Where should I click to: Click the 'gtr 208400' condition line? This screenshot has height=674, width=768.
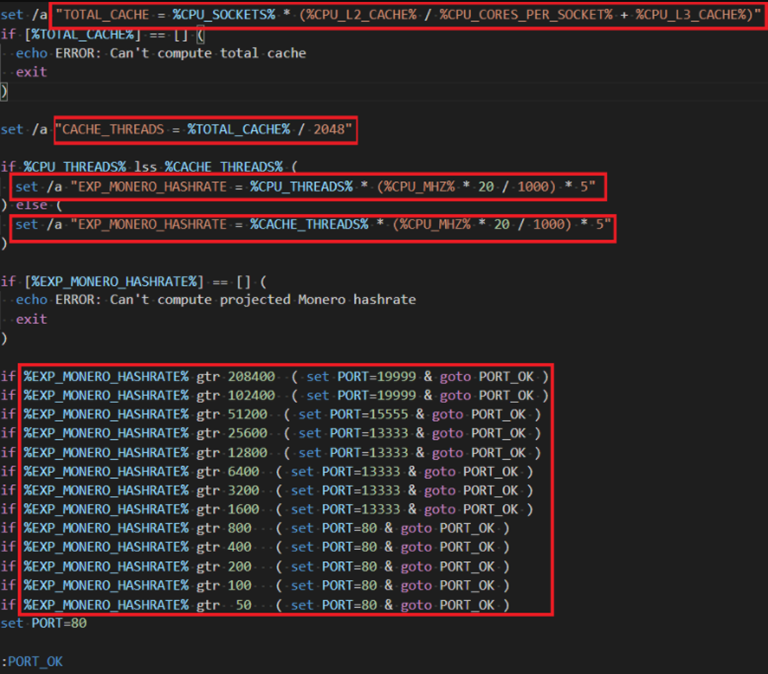[x=274, y=377]
